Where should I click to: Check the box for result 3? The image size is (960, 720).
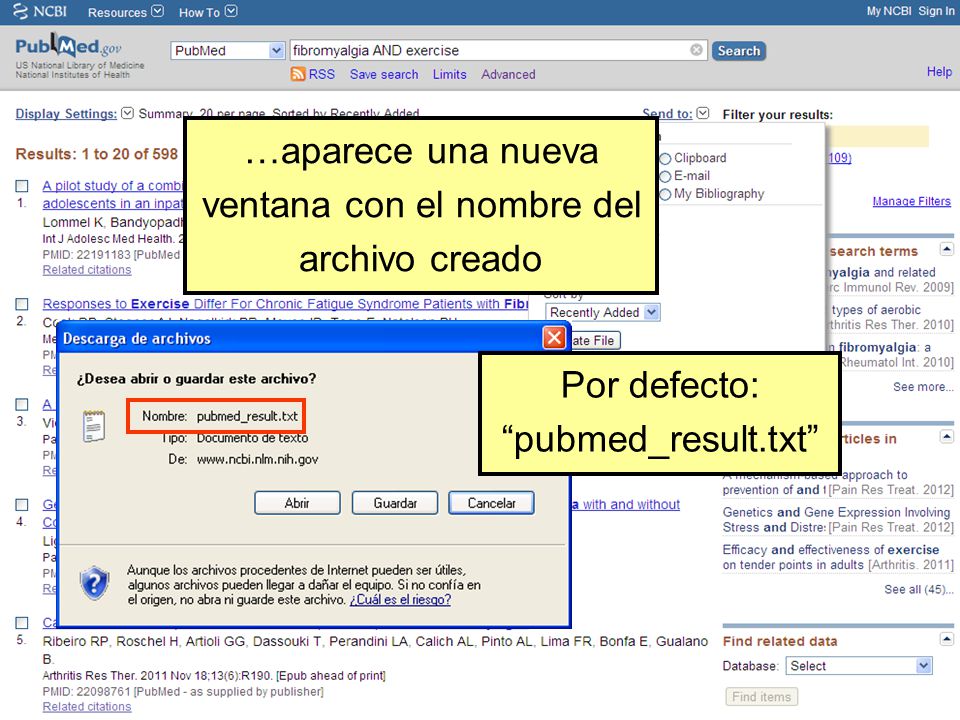(x=22, y=404)
